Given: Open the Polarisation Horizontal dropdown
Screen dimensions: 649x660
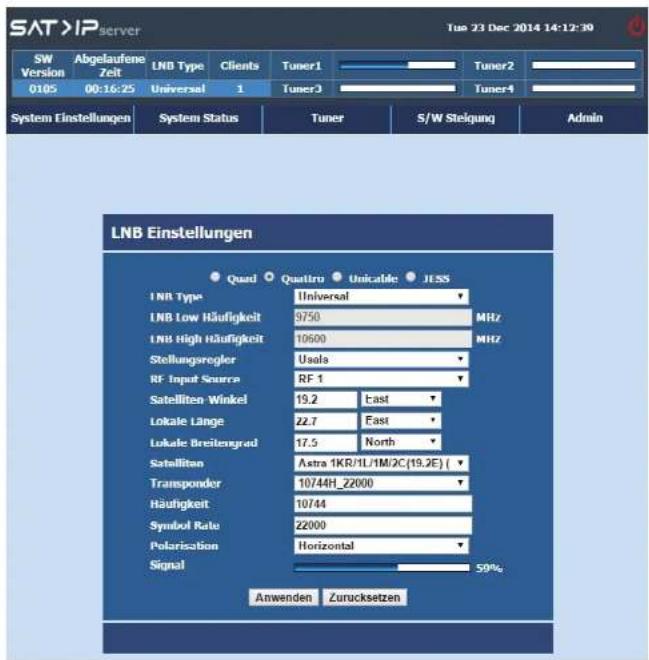Looking at the screenshot, I should click(x=381, y=546).
